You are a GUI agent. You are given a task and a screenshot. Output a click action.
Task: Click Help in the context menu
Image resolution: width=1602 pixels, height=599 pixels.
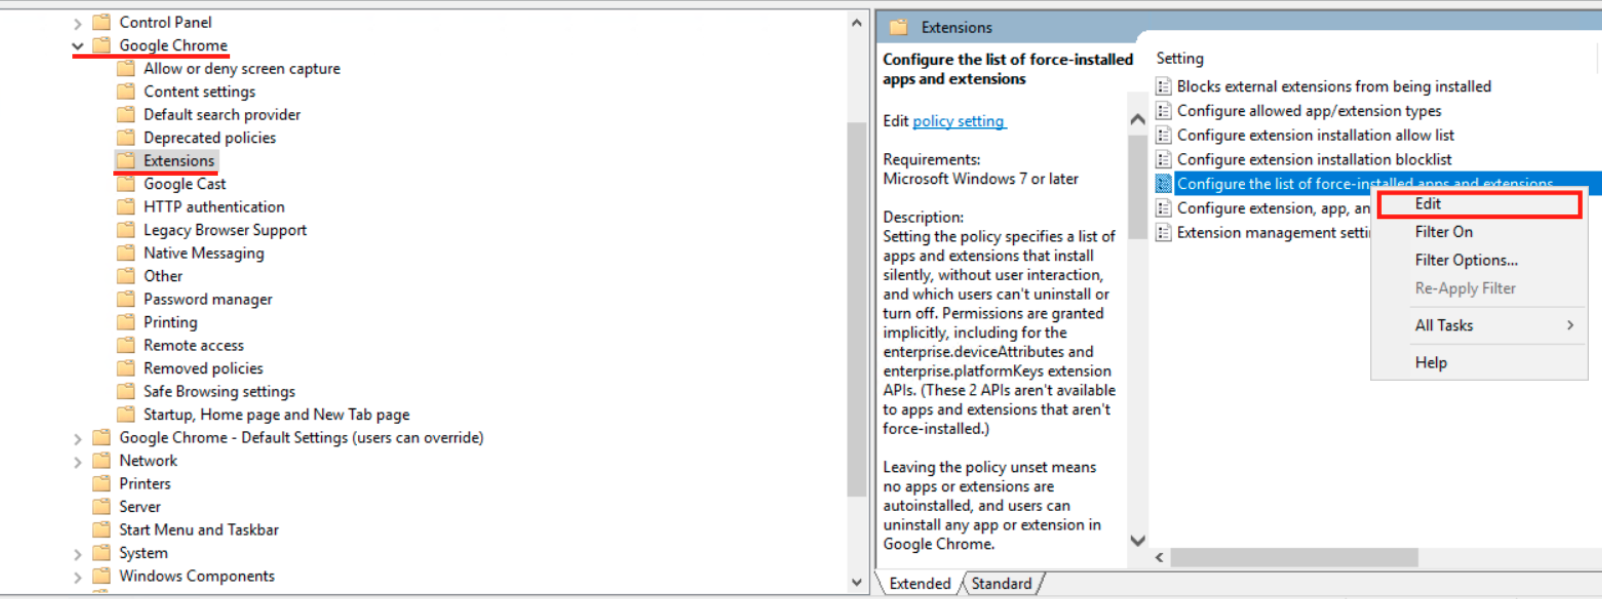coord(1479,362)
